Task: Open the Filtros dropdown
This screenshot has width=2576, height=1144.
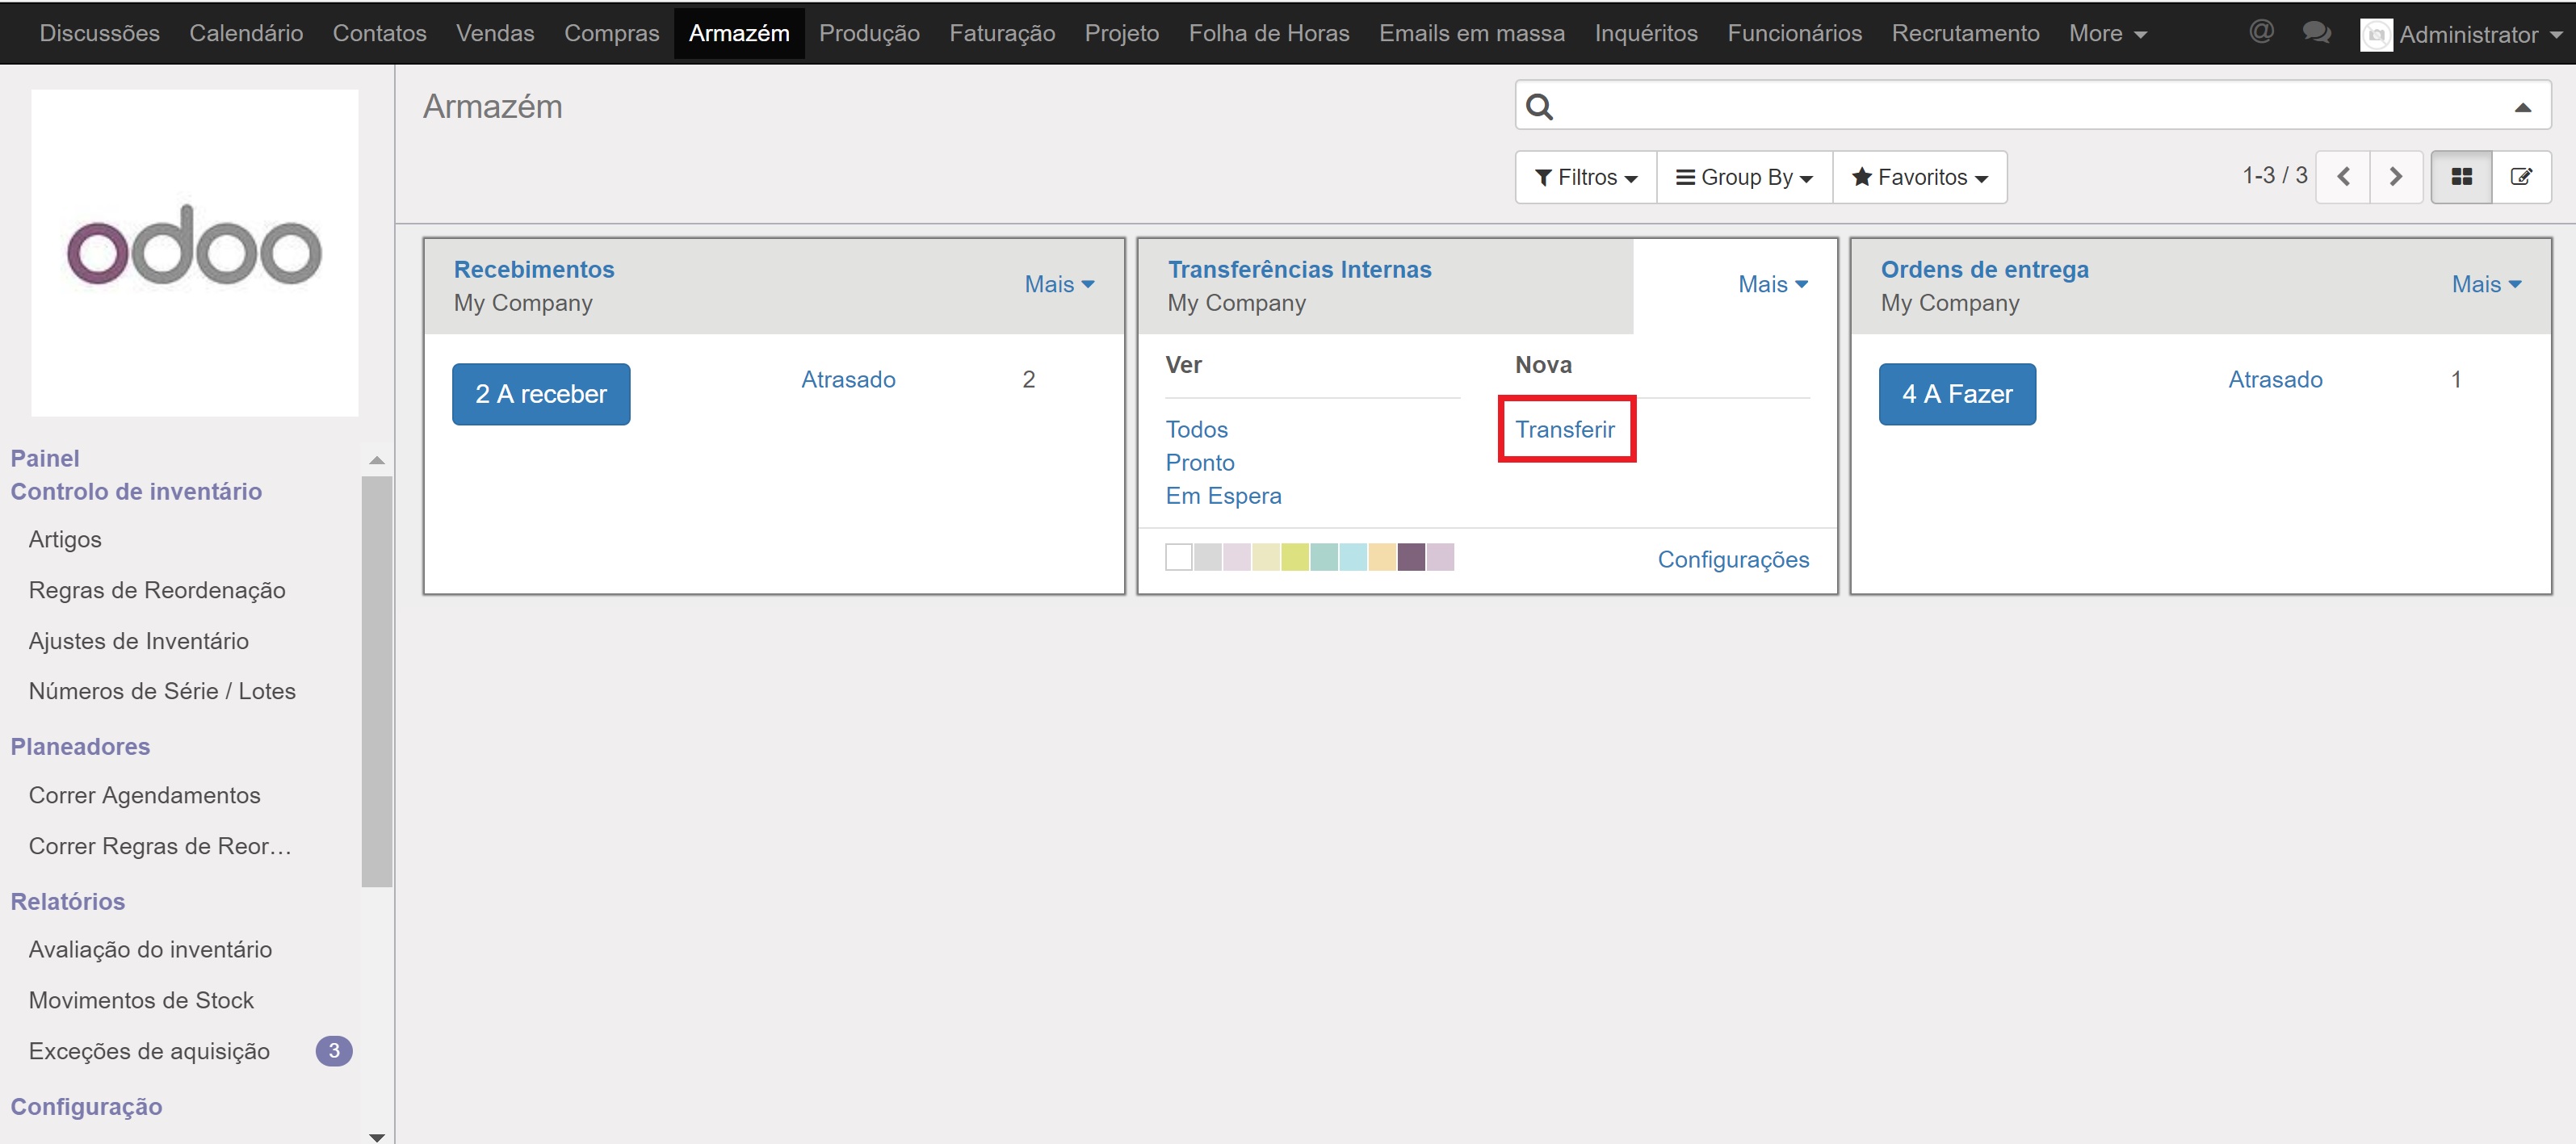Action: pos(1585,177)
